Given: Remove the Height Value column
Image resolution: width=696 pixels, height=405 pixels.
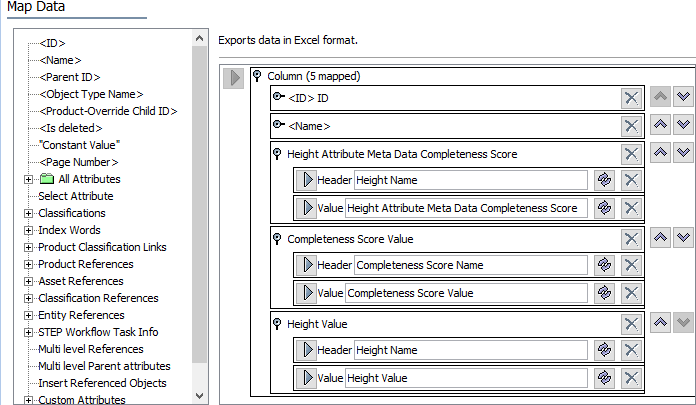Looking at the screenshot, I should click(x=631, y=324).
